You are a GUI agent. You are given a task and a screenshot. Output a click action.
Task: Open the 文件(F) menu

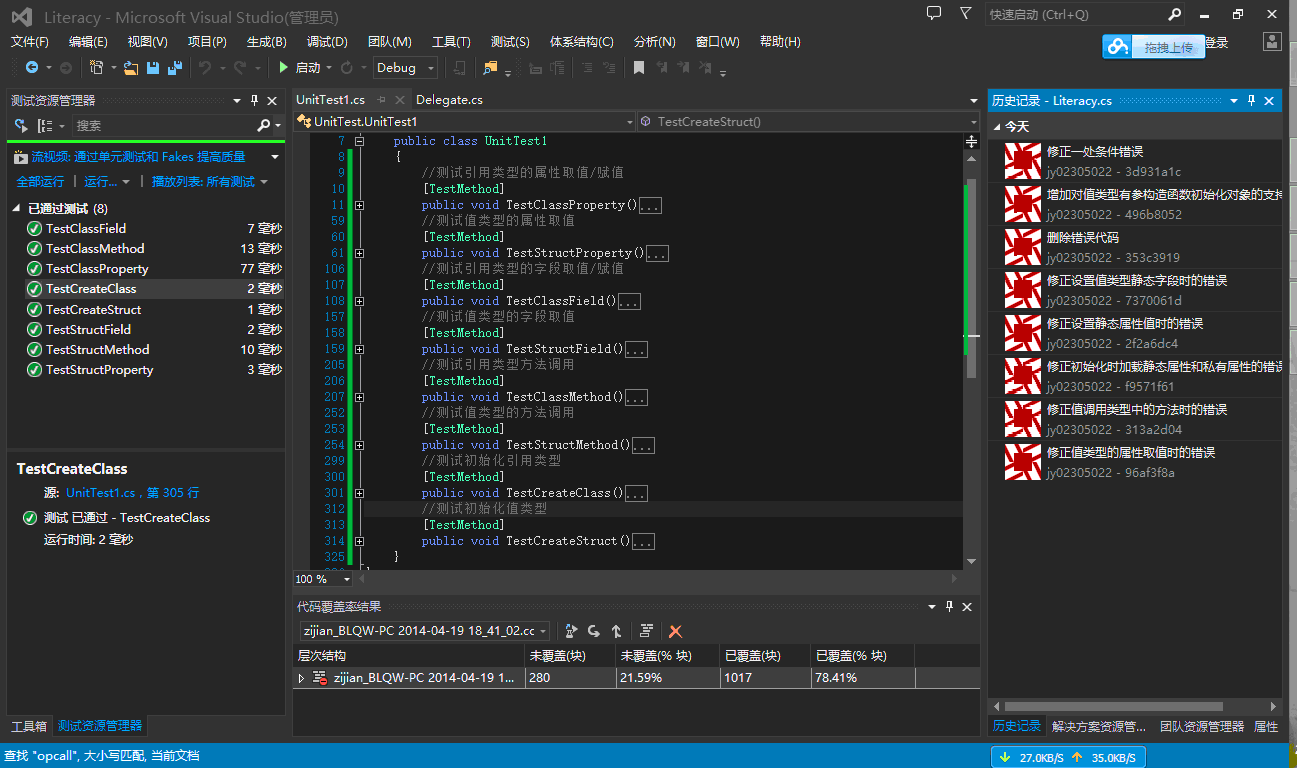point(30,42)
